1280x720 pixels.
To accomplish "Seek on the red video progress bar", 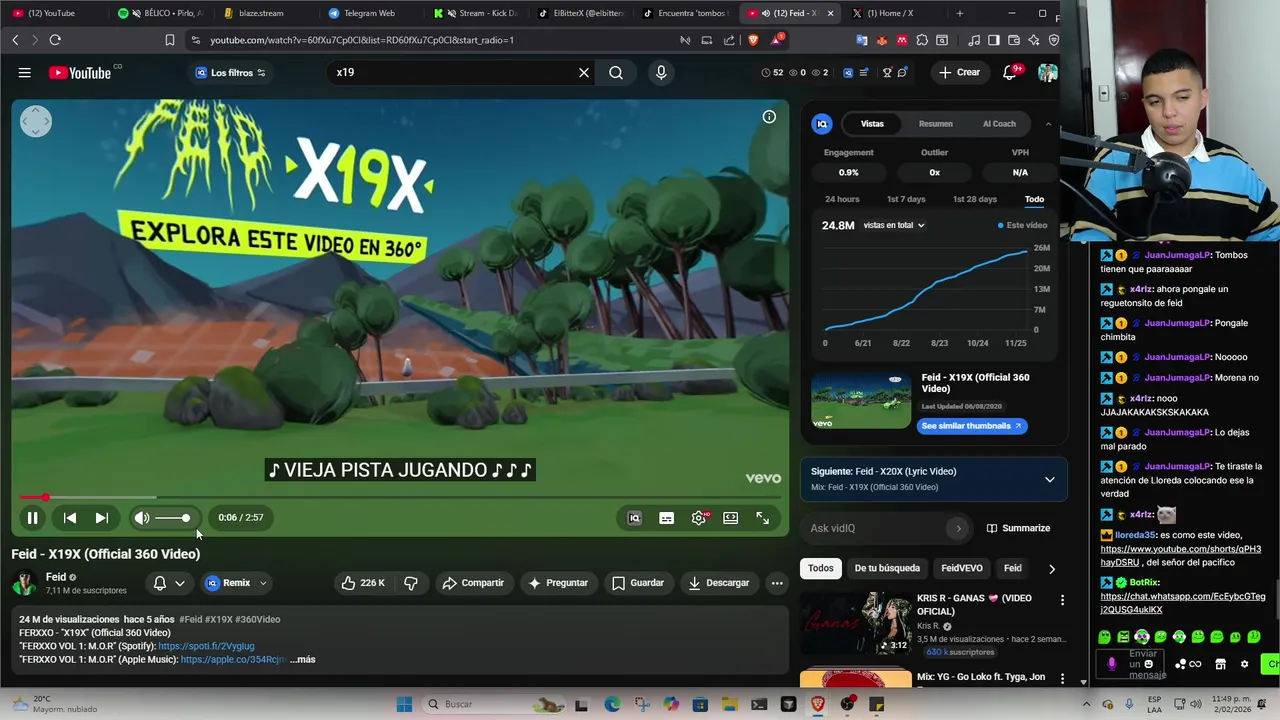I will point(400,497).
